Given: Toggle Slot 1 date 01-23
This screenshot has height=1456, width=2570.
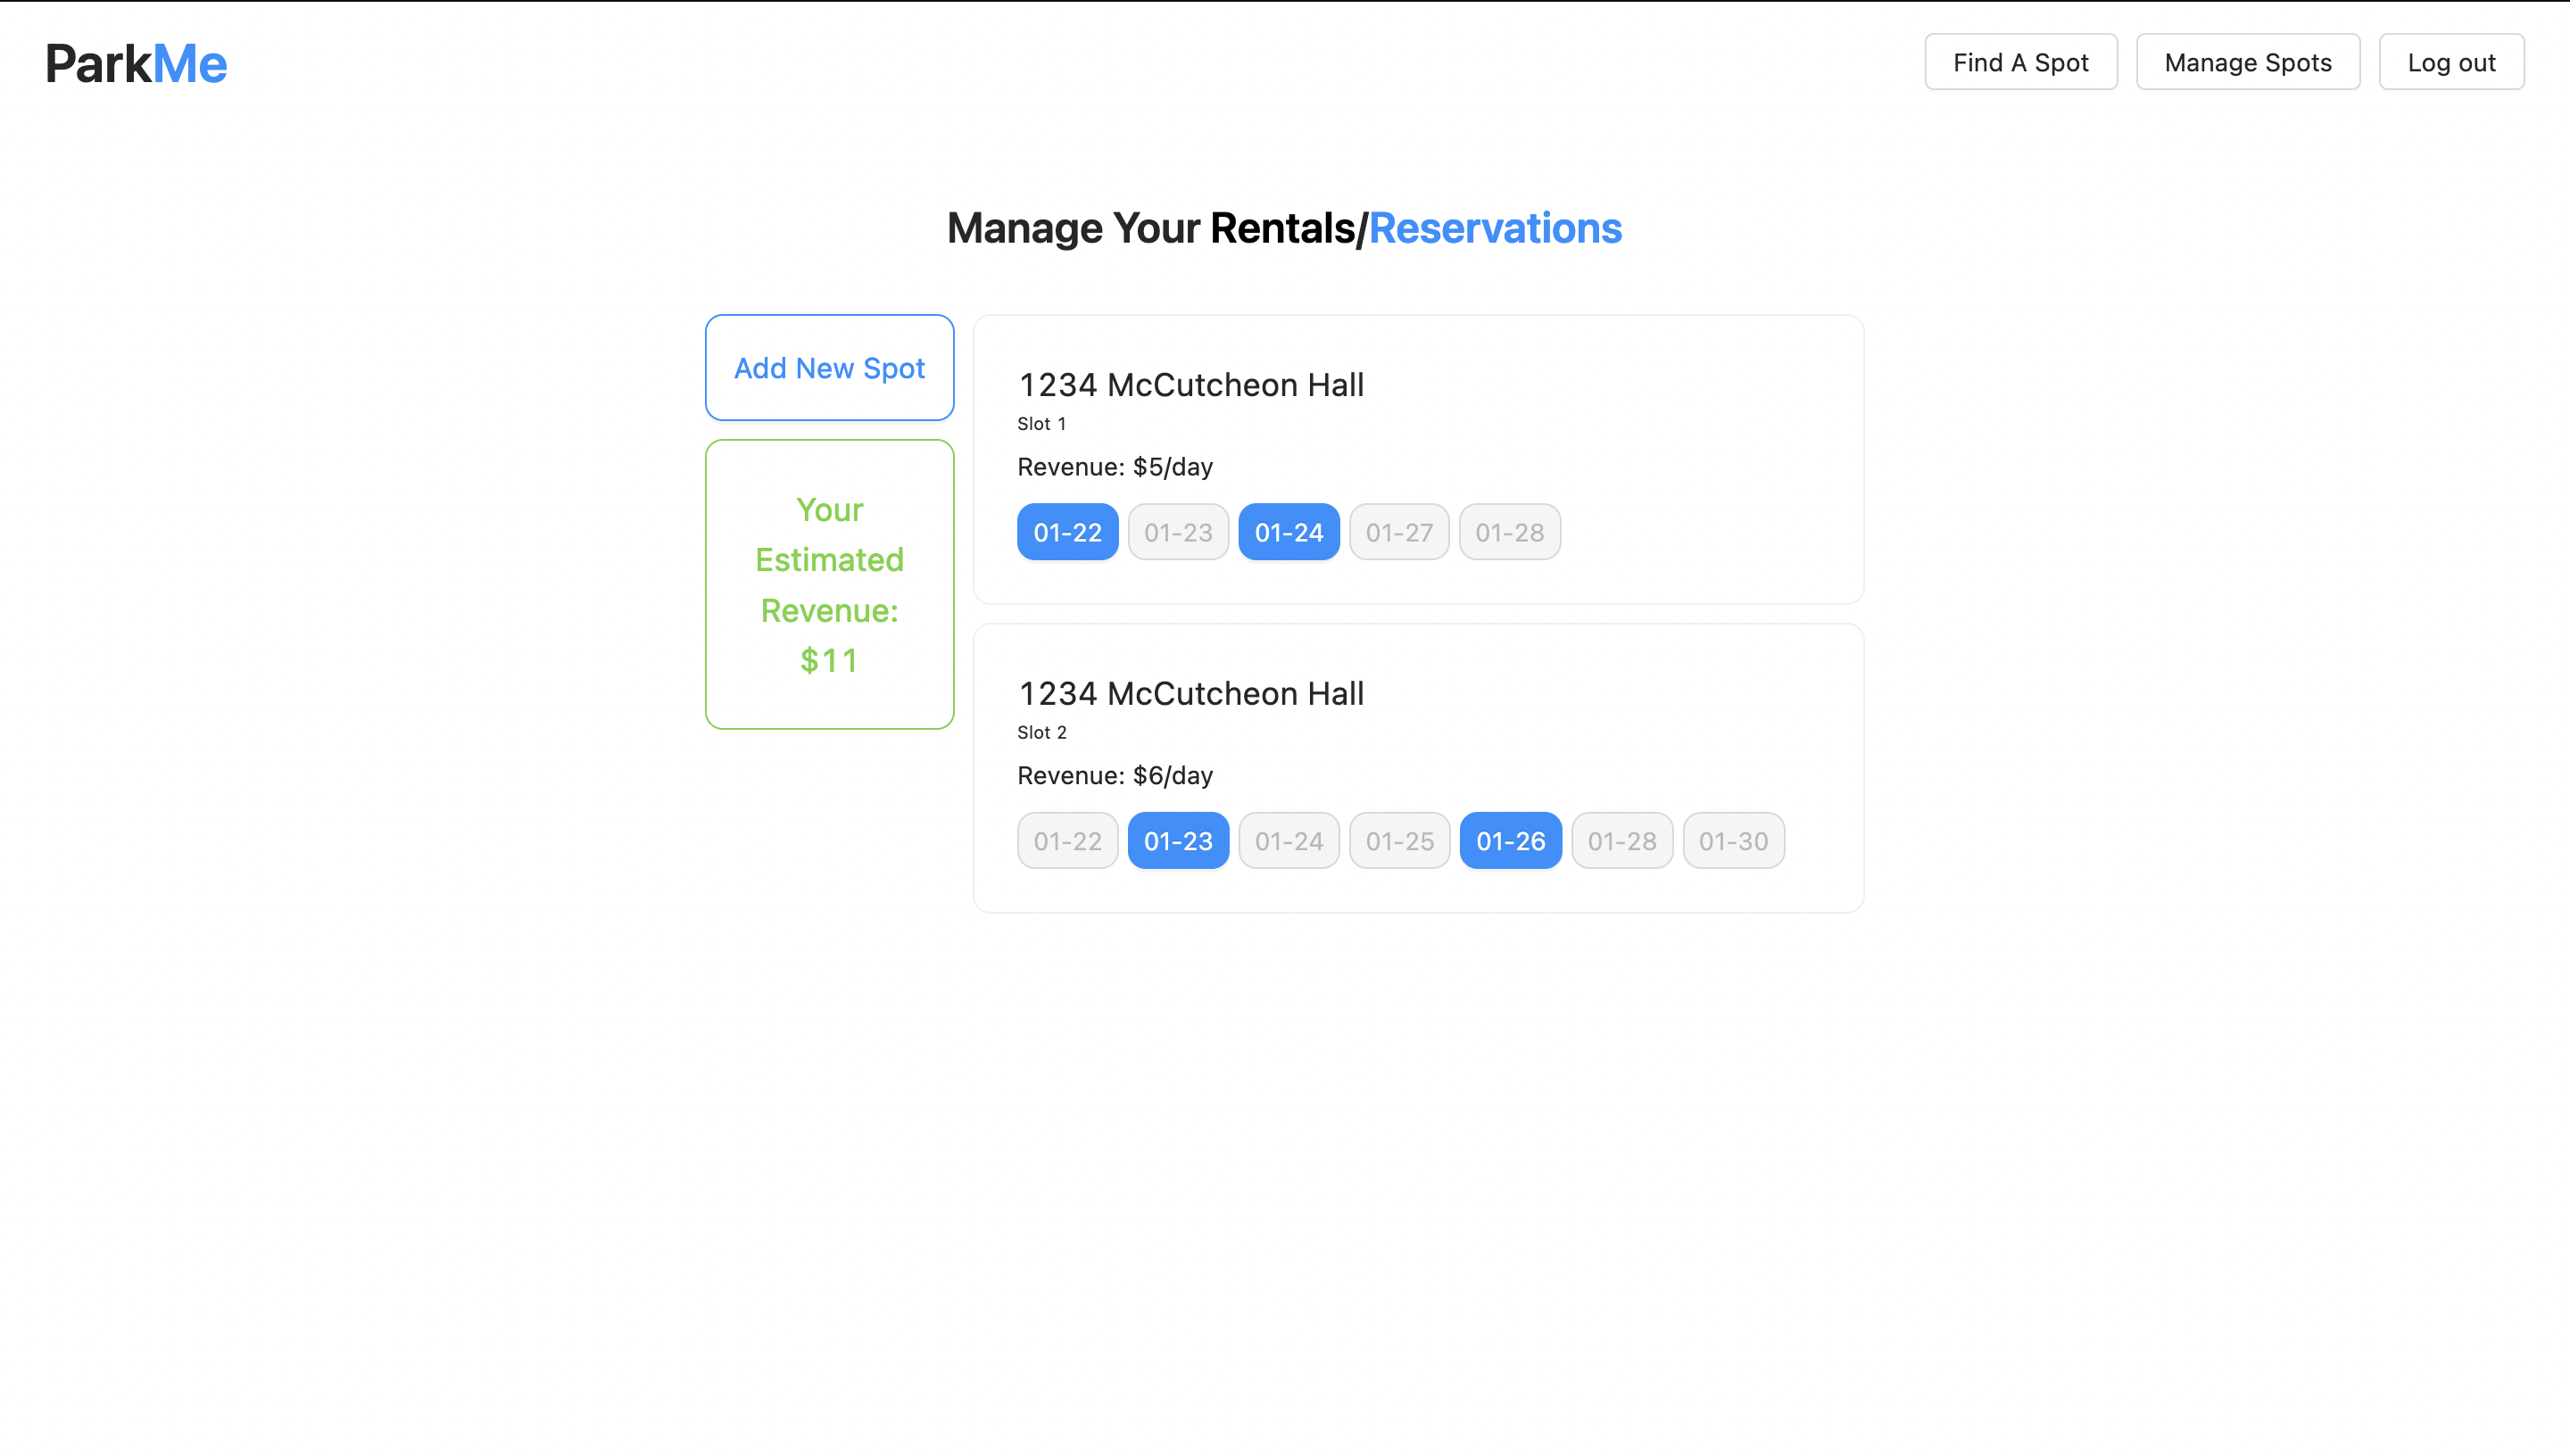Looking at the screenshot, I should pos(1178,532).
